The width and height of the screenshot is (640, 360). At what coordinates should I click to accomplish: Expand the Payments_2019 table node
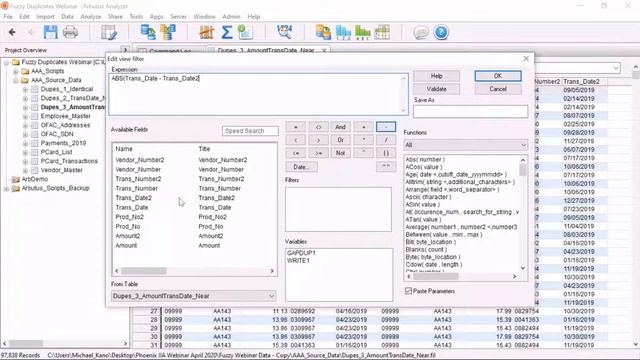click(25, 143)
